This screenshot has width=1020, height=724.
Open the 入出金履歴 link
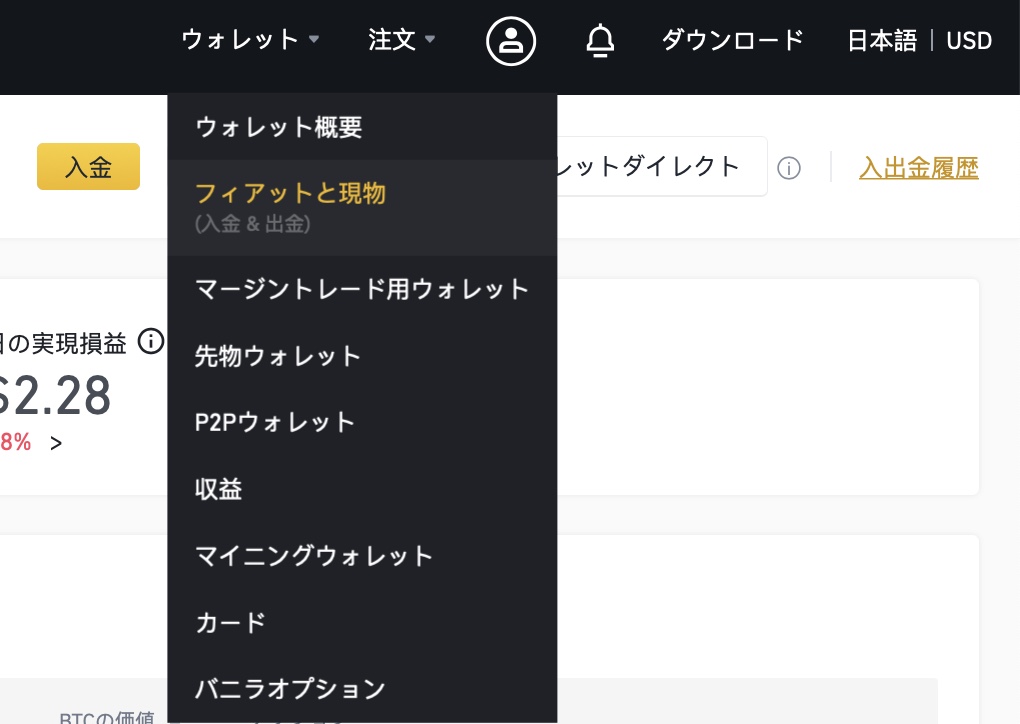[919, 167]
